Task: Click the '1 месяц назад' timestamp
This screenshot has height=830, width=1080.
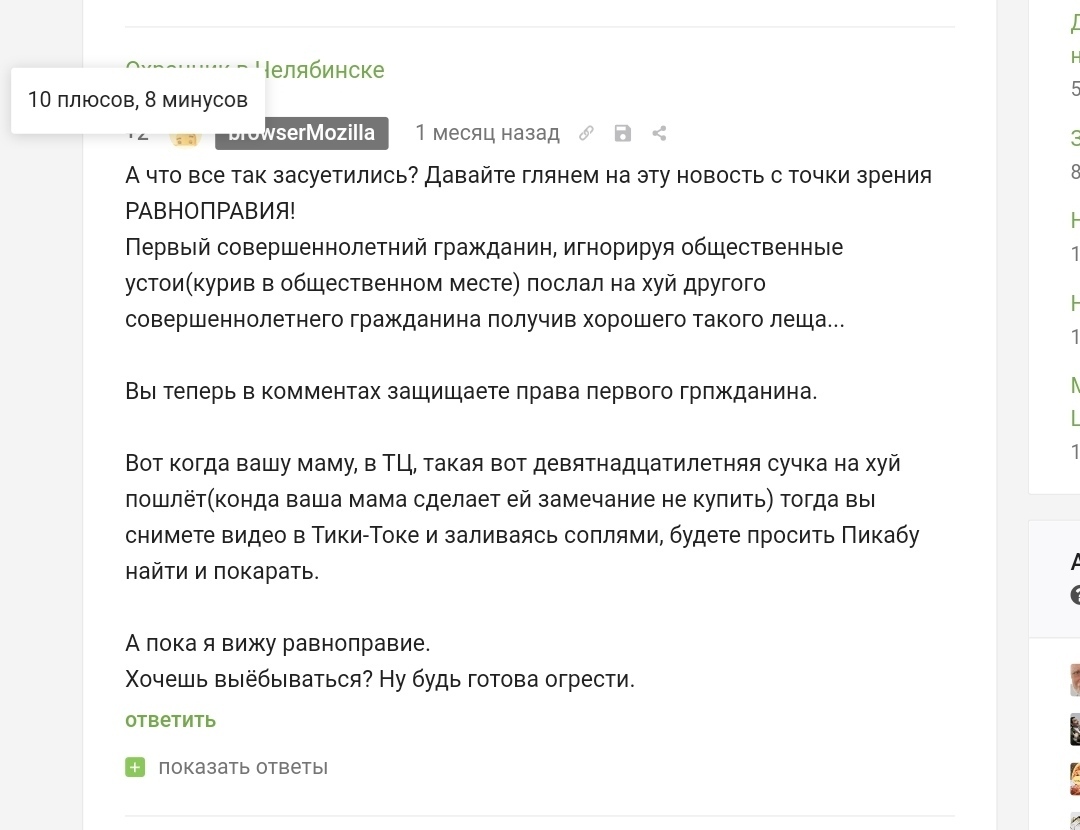Action: pos(487,133)
